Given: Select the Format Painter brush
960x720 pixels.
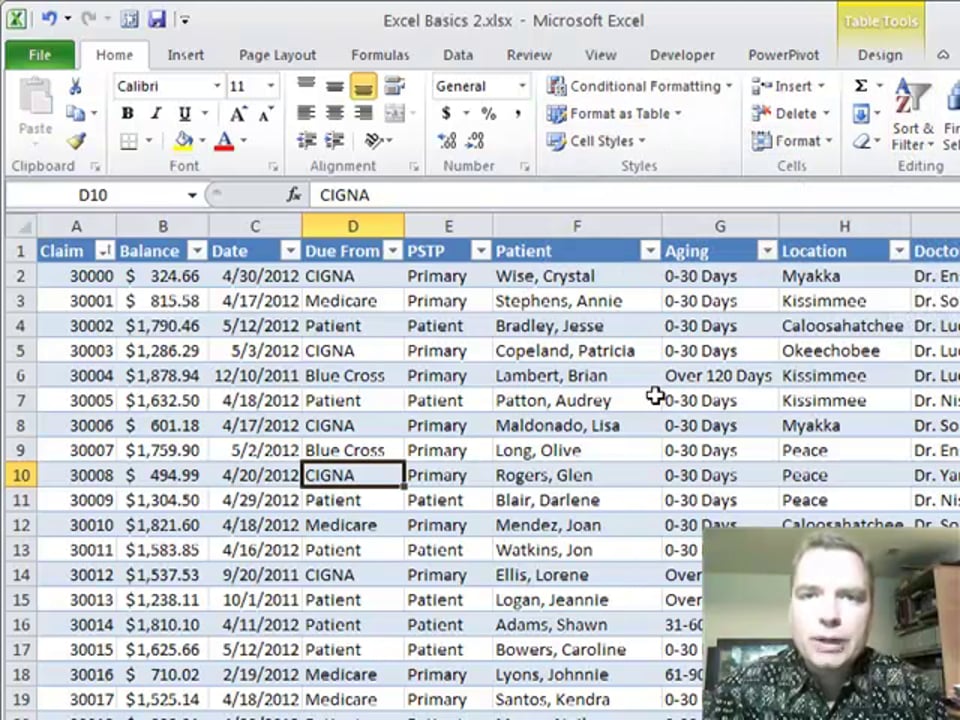Looking at the screenshot, I should click(x=76, y=141).
